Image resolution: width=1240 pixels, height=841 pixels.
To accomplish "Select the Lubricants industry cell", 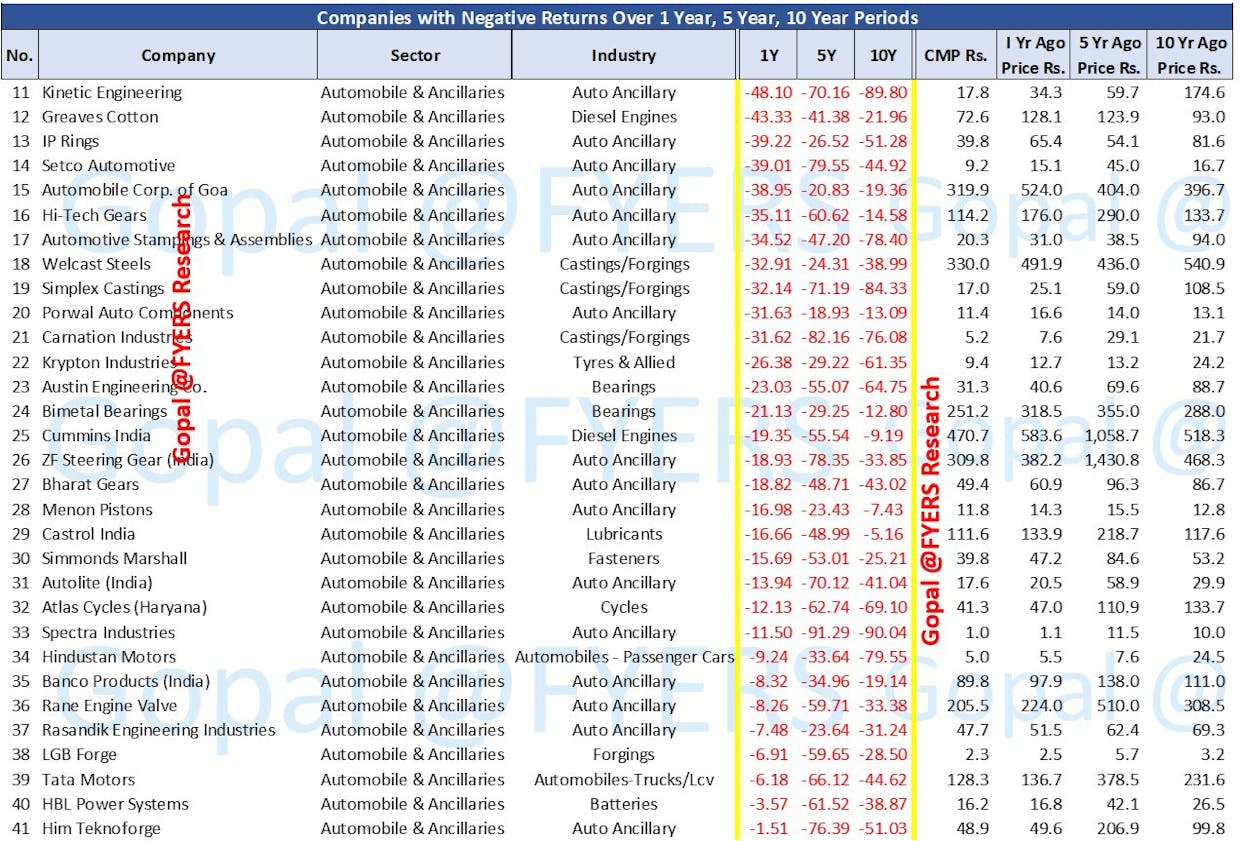I will point(624,533).
